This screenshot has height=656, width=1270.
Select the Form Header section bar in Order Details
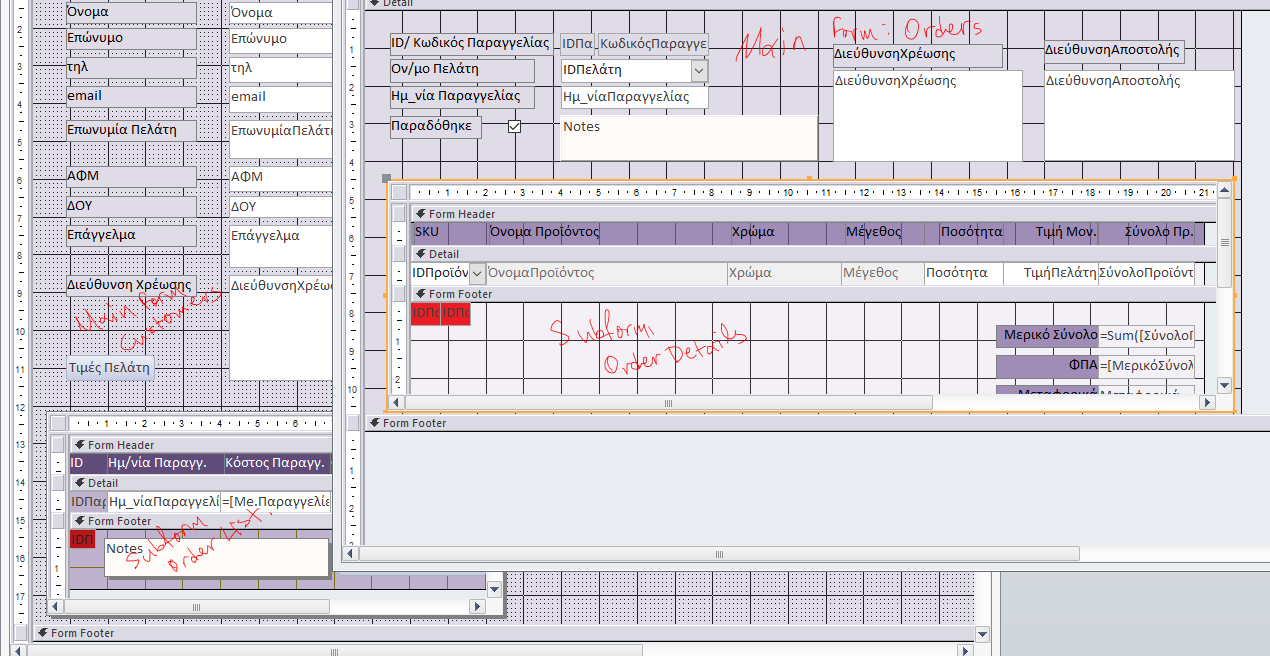click(815, 213)
